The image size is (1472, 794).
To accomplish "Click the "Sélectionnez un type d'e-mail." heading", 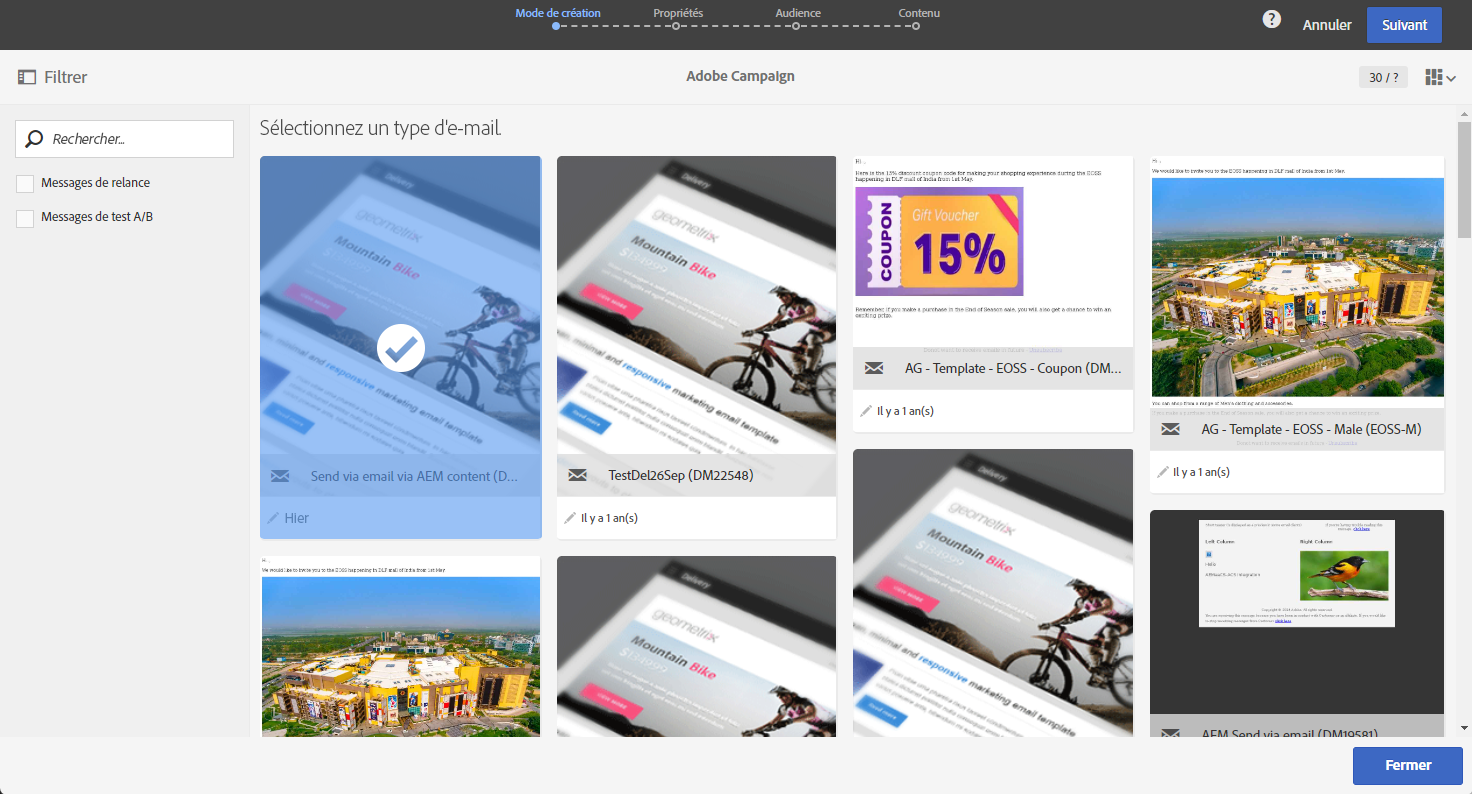I will pos(380,128).
